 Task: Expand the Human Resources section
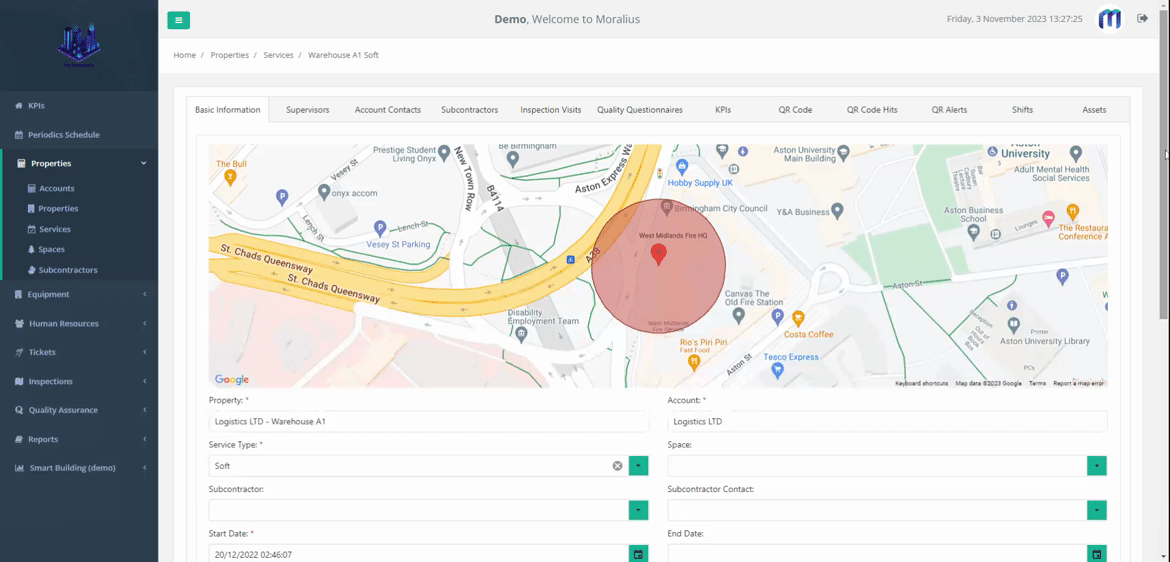pyautogui.click(x=79, y=323)
